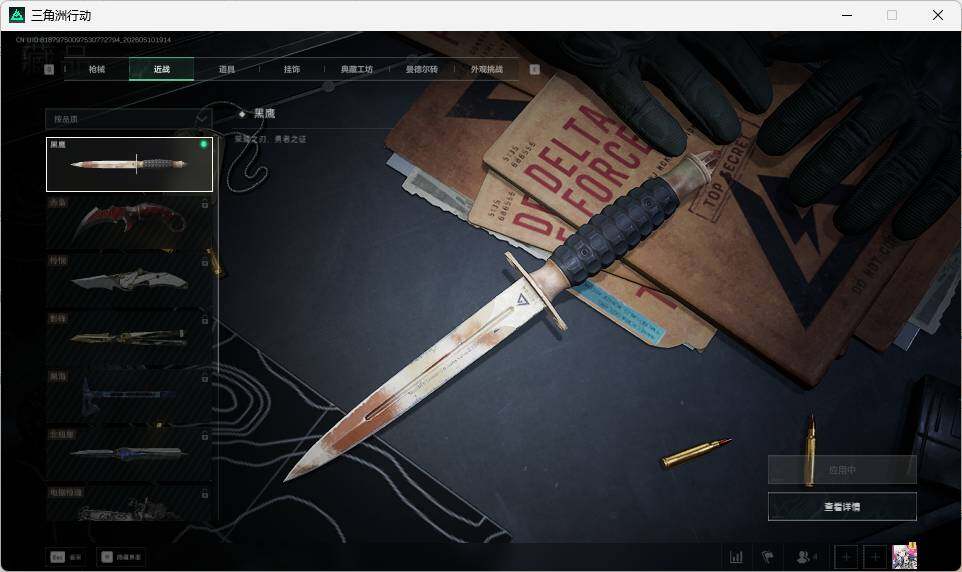Click the diamond icon beside 黑鹰 title
962x572 pixels.
(242, 114)
